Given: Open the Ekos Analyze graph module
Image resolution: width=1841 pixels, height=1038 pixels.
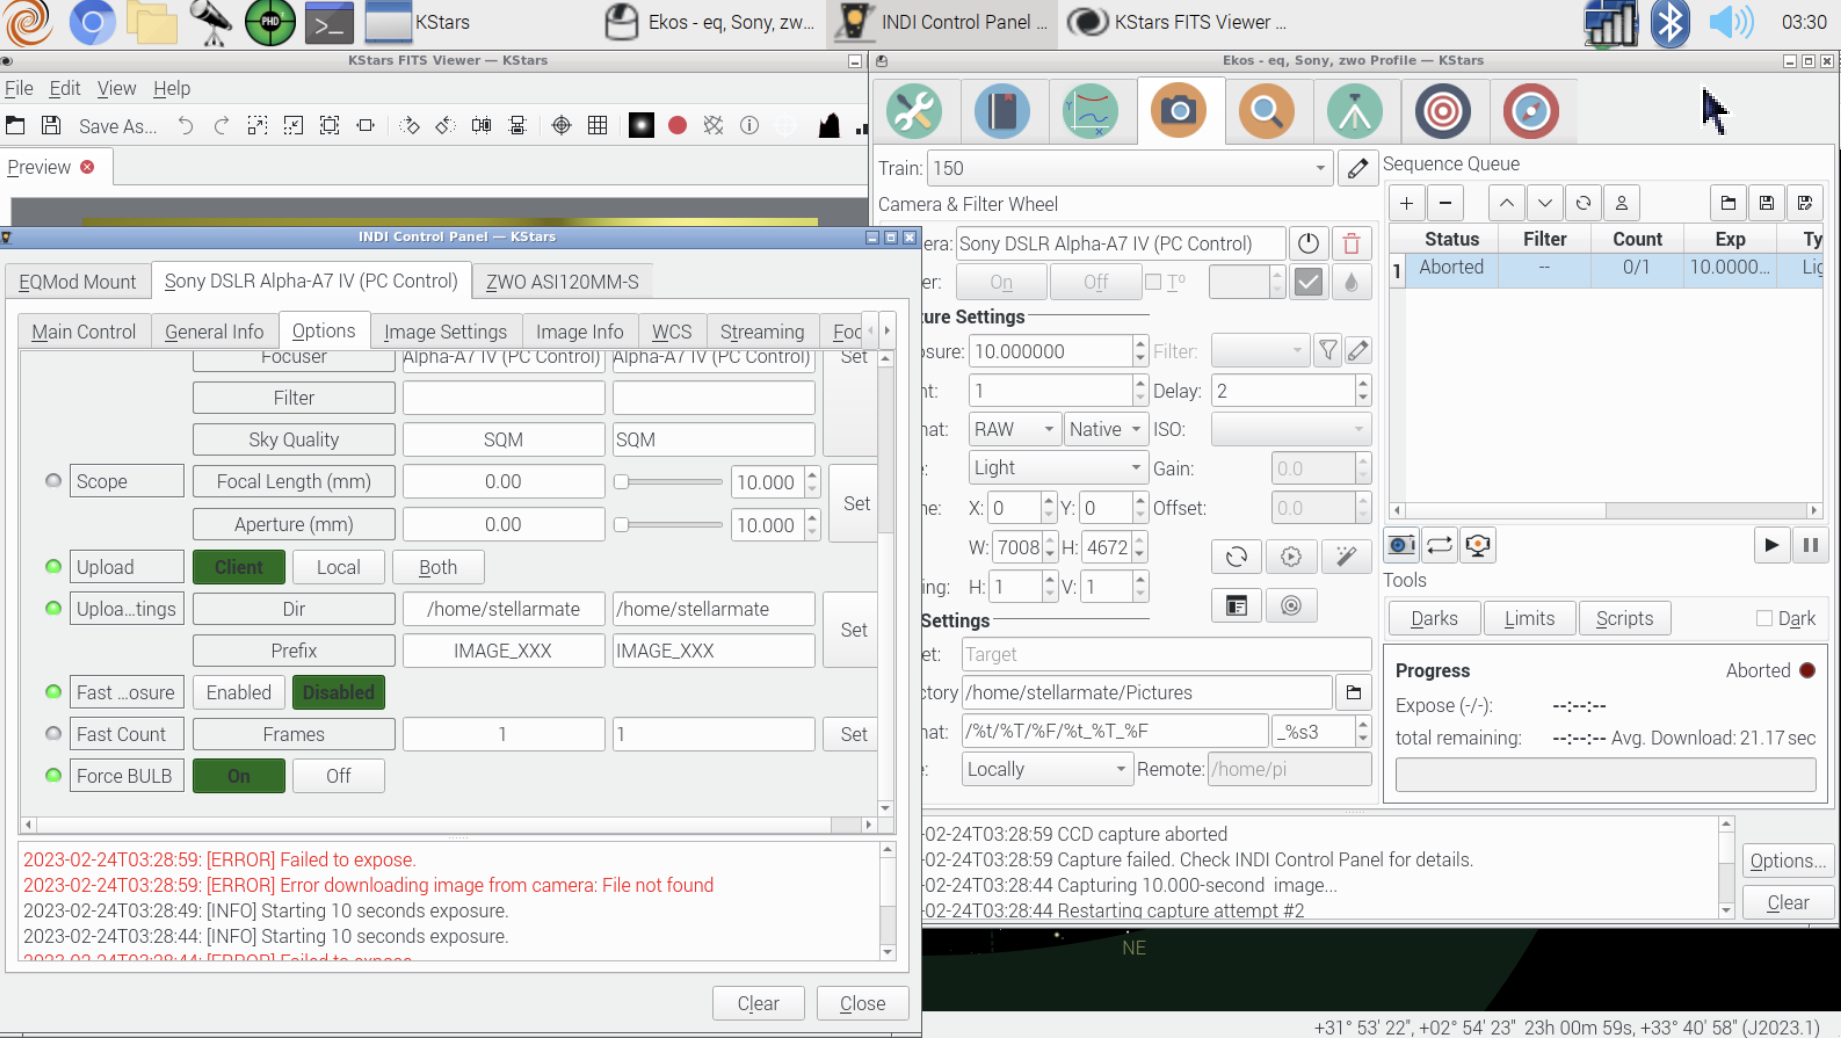Looking at the screenshot, I should 1090,111.
